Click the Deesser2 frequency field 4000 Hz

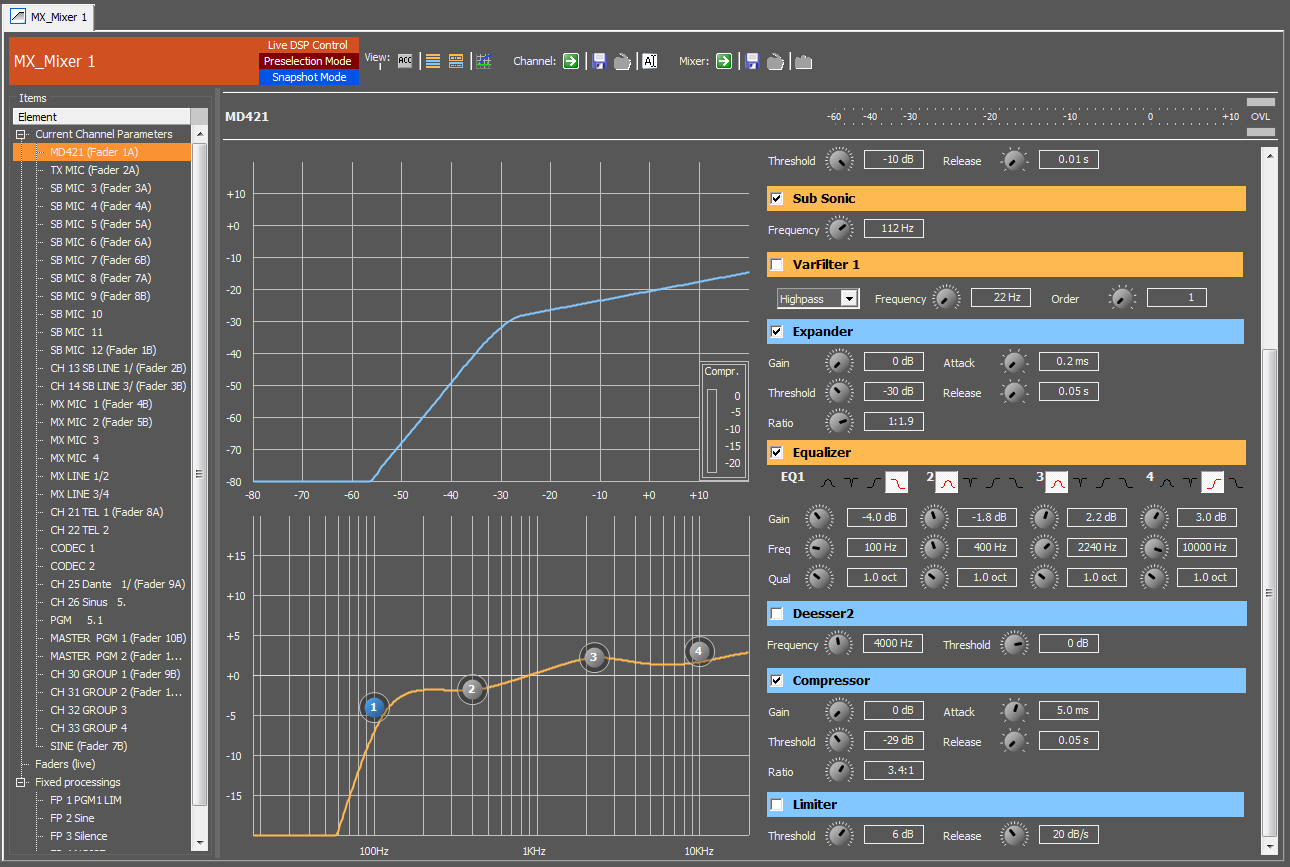(894, 643)
